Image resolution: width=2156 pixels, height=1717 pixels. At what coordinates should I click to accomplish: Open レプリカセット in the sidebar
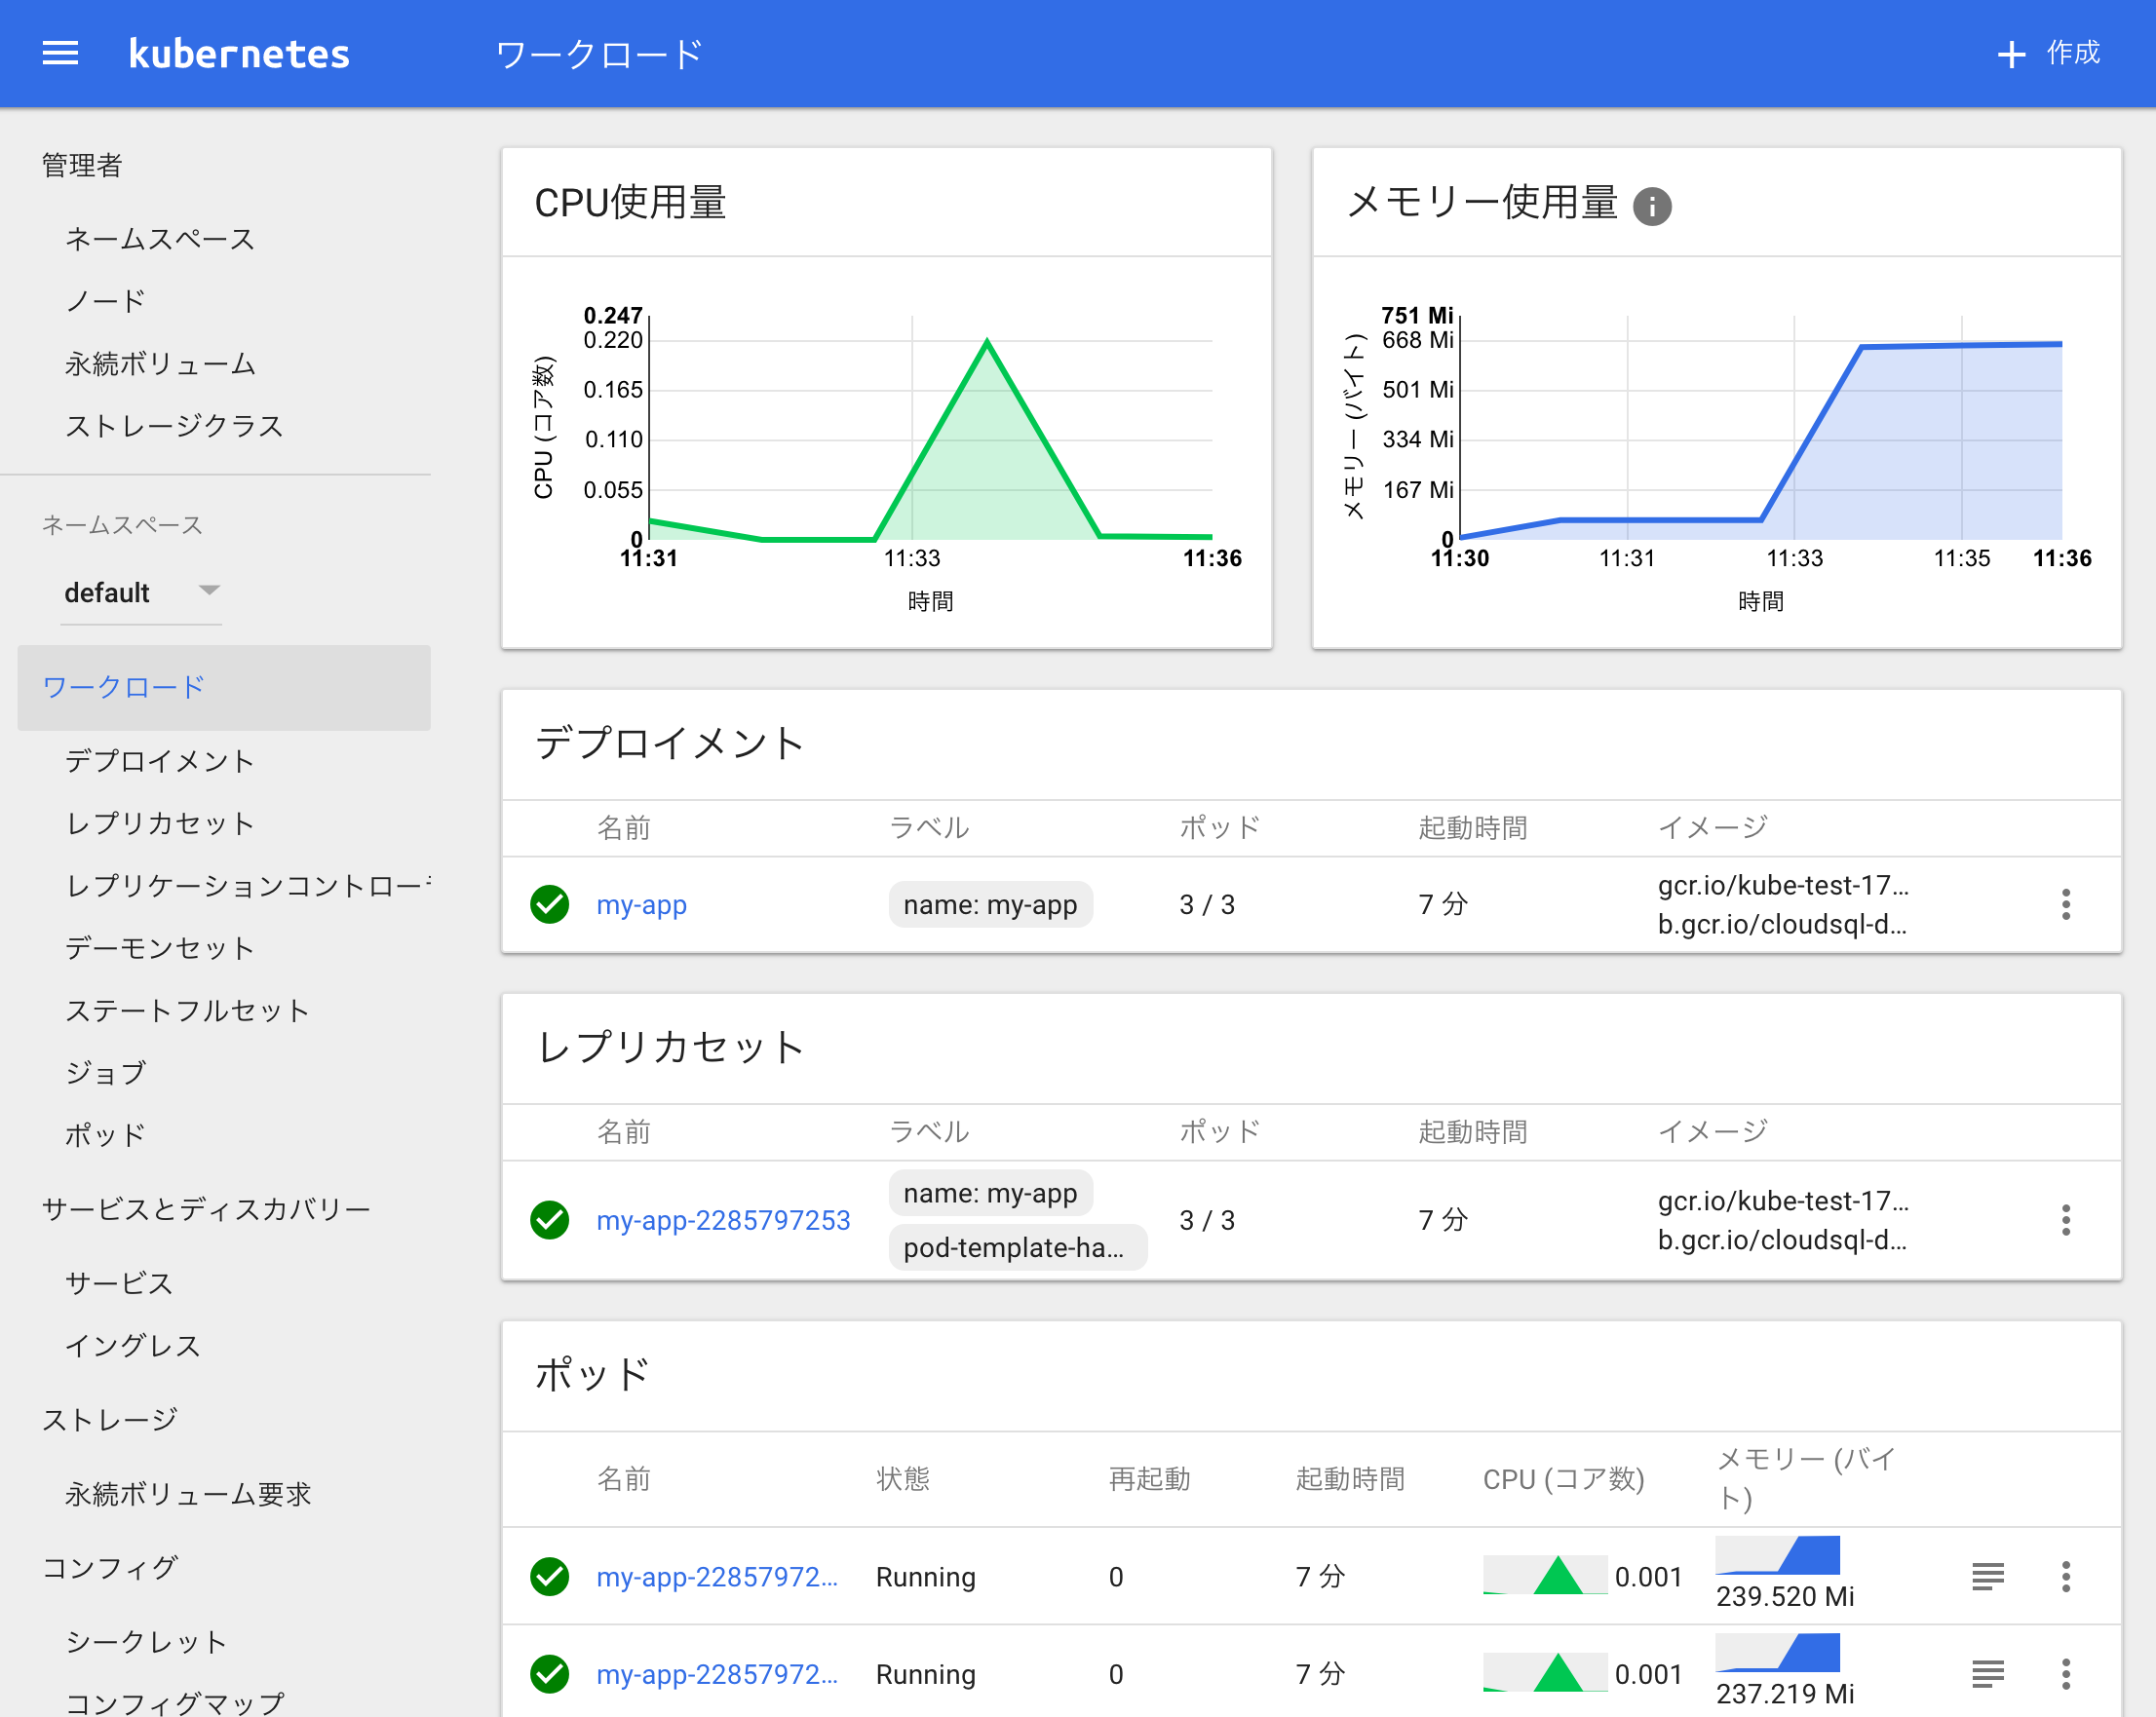click(160, 823)
